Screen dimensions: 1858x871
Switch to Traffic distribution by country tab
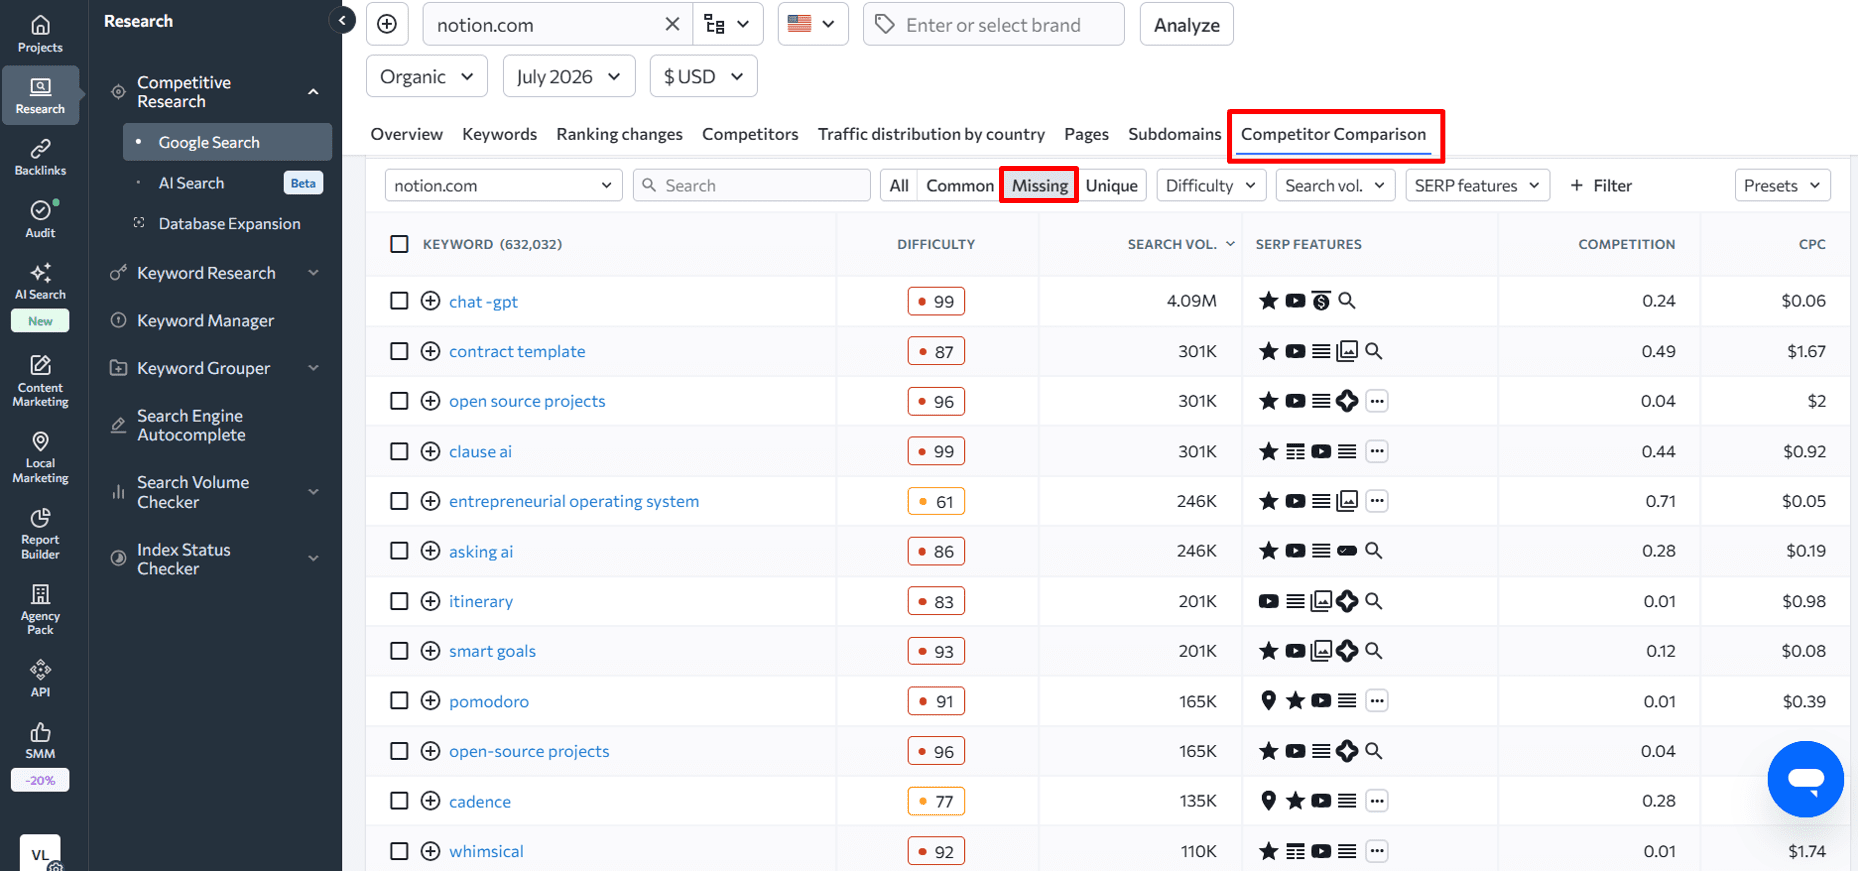coord(931,134)
